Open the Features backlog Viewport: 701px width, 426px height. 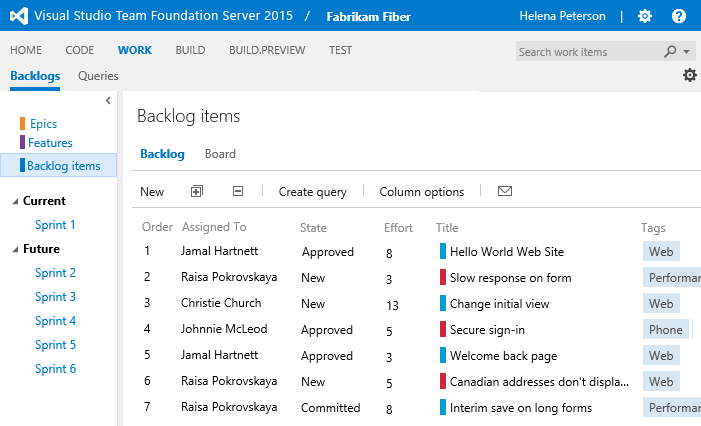click(50, 143)
